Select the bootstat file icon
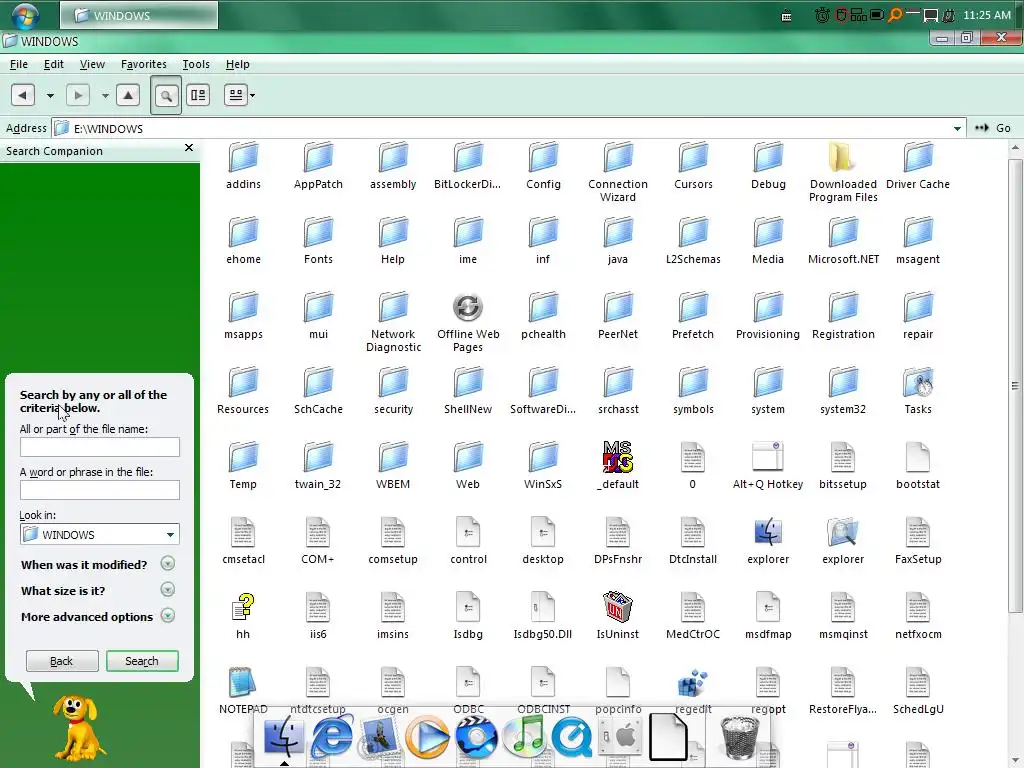Screen dimensions: 1024x768 (918, 456)
